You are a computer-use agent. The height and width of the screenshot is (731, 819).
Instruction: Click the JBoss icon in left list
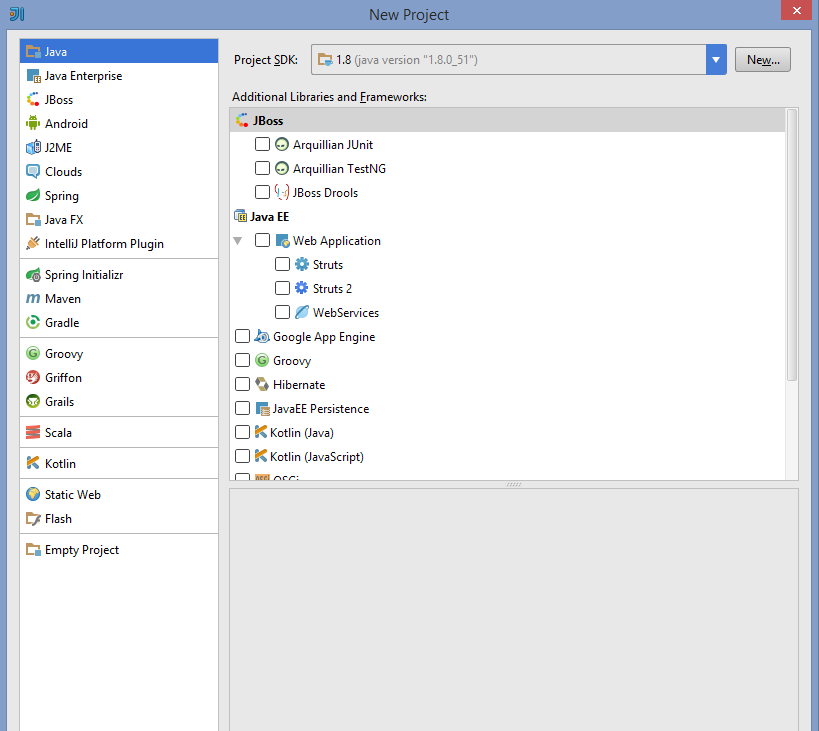click(x=33, y=100)
